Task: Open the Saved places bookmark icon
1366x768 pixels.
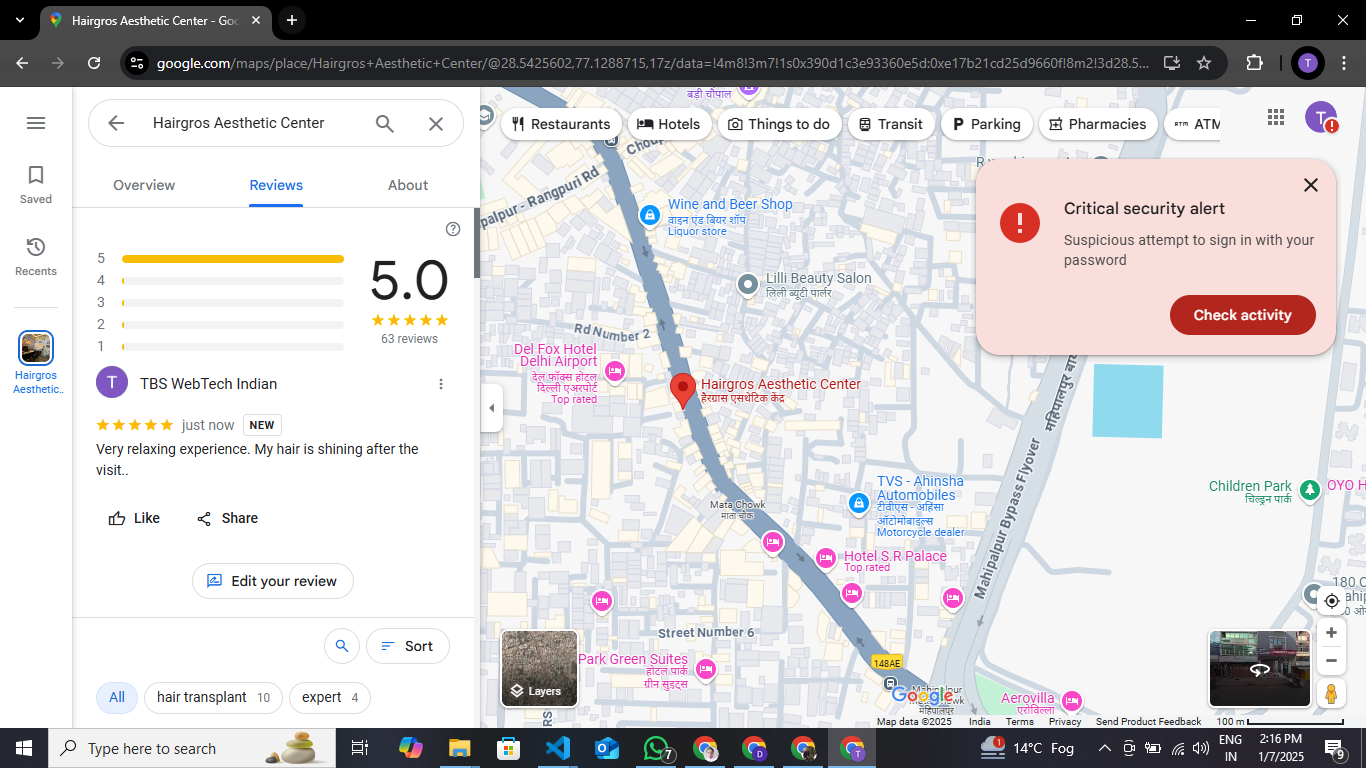Action: pos(36,176)
